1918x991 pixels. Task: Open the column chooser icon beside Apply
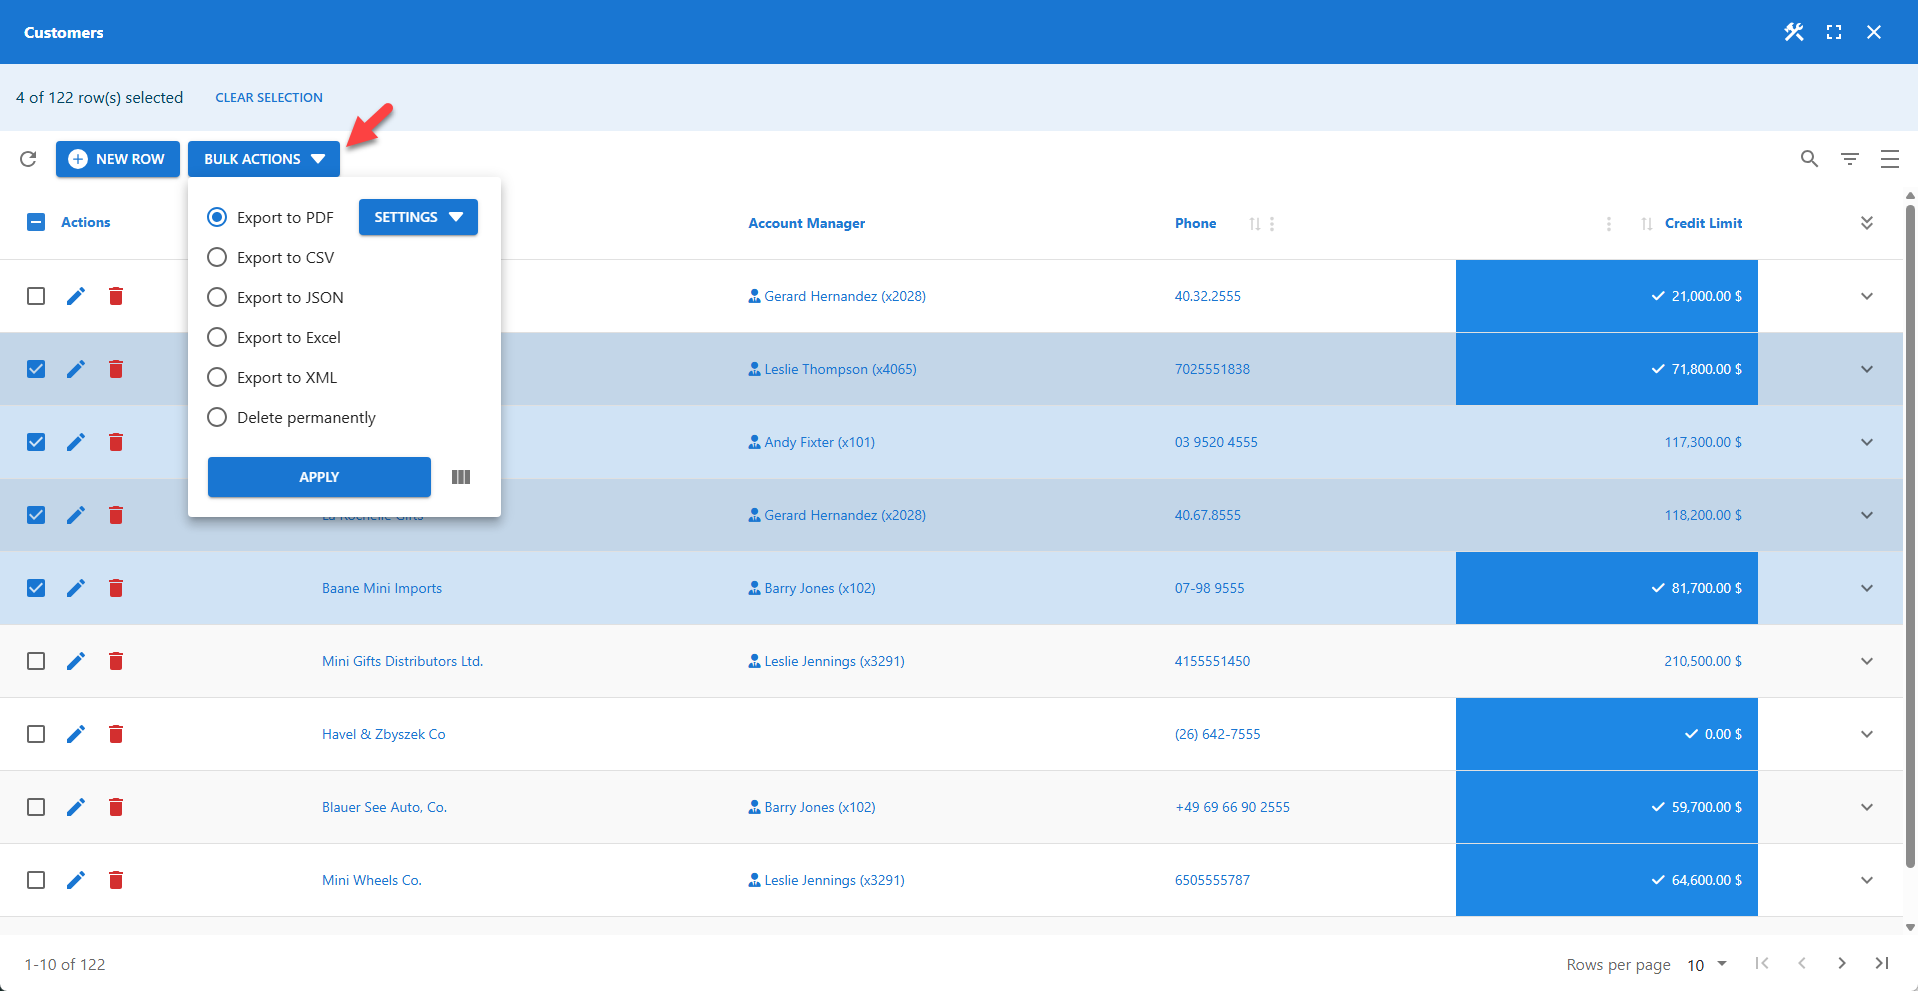(461, 477)
